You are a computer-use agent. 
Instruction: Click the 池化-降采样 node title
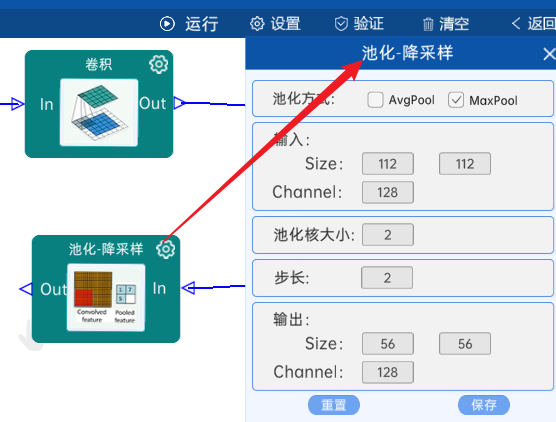[106, 249]
